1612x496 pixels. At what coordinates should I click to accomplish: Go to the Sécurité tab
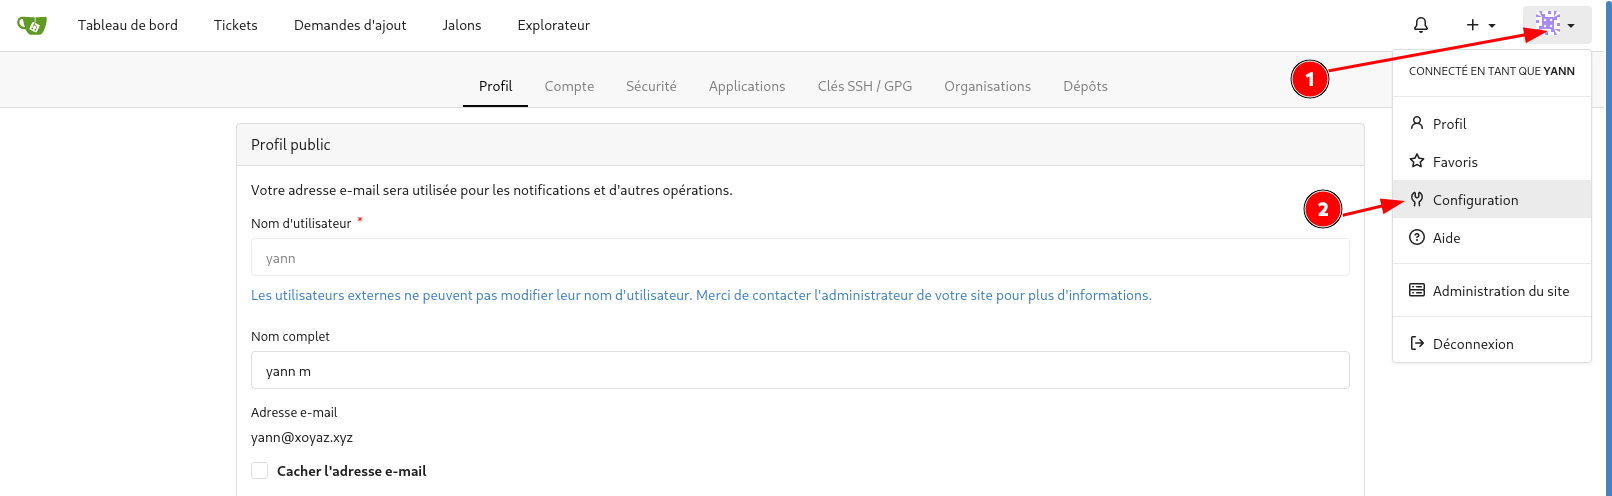point(651,86)
